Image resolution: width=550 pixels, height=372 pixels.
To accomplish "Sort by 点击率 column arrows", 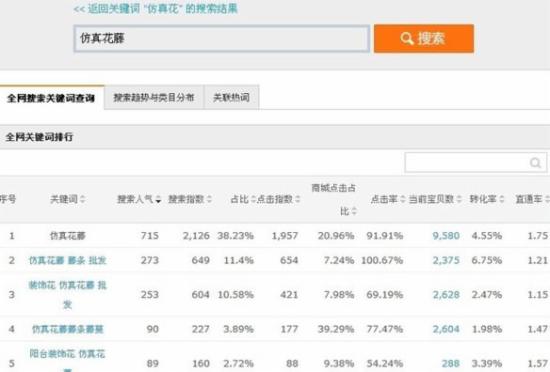I will point(403,199).
